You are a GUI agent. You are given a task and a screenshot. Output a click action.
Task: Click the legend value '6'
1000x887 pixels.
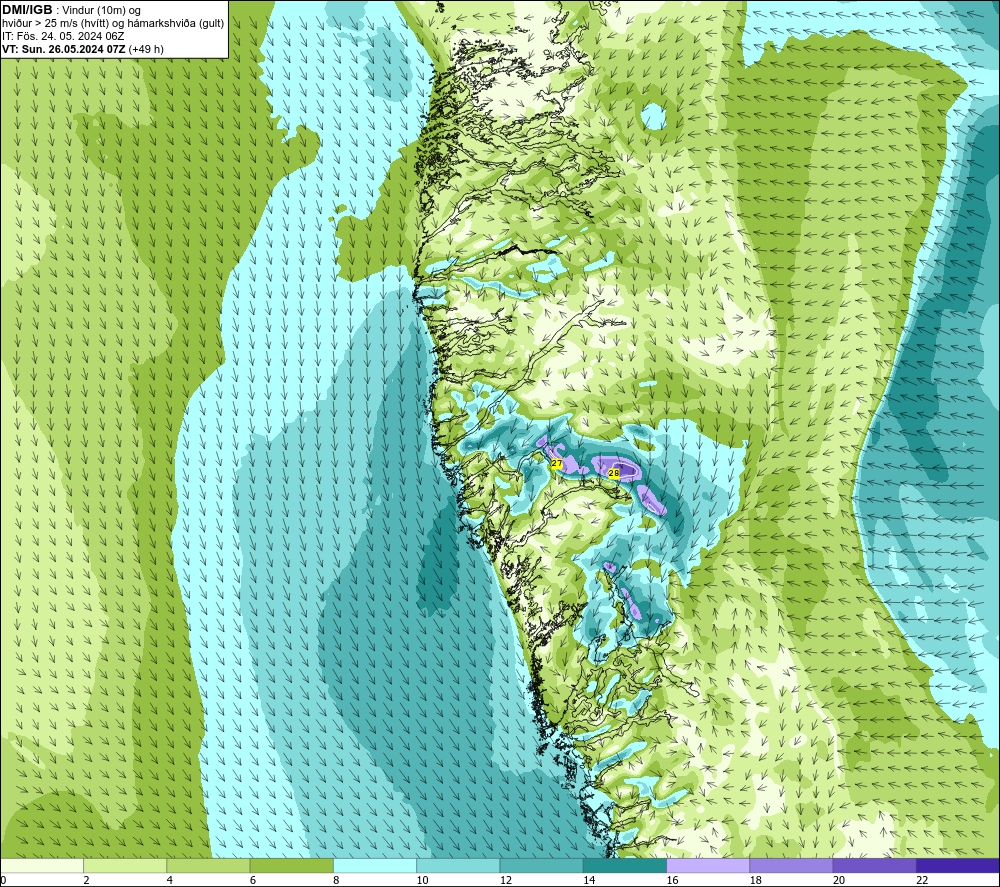point(253,880)
